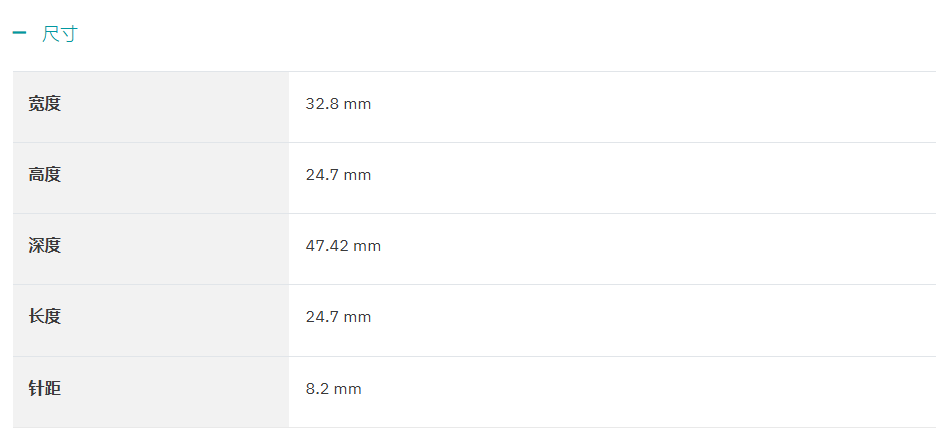The image size is (947, 445).
Task: Select the 高度 value 24.7 mm
Action: (x=338, y=175)
